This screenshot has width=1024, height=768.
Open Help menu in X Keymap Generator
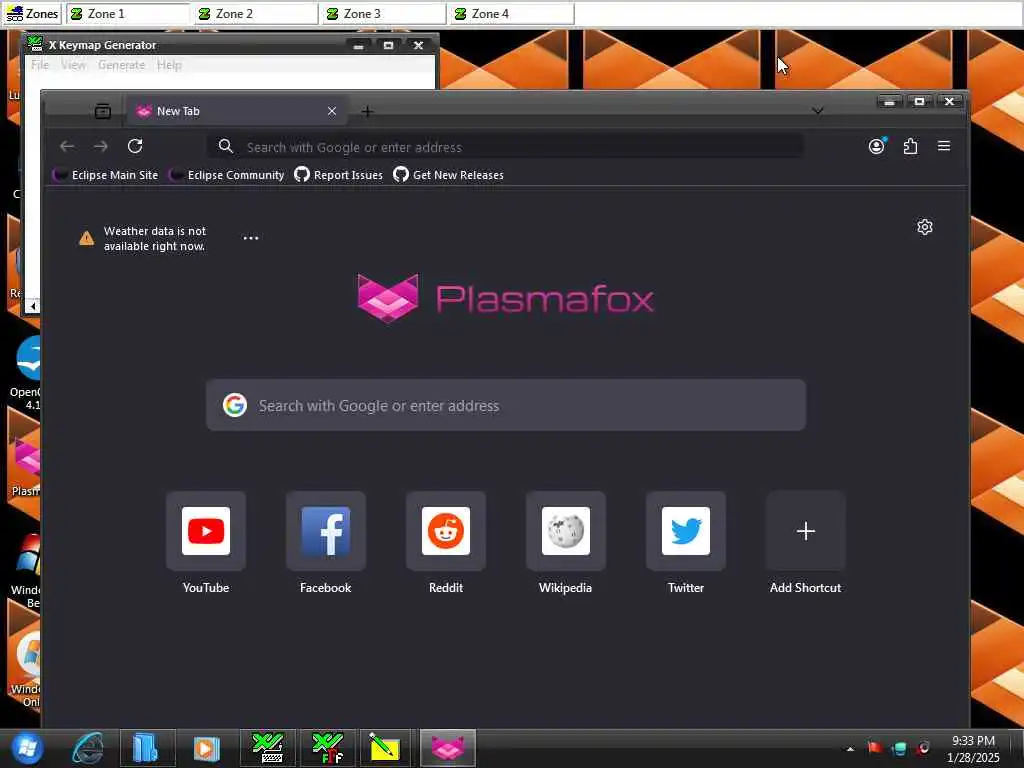(169, 65)
